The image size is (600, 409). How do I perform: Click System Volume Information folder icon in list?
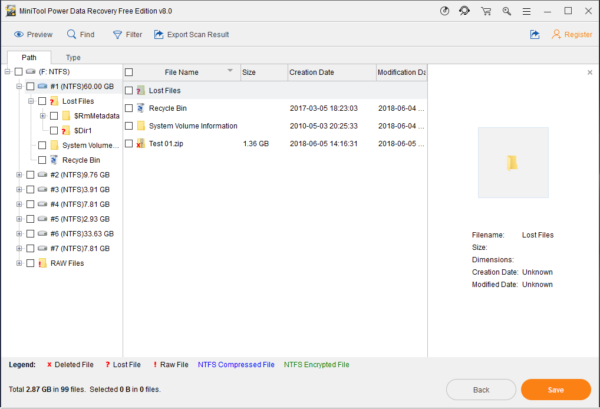pyautogui.click(x=141, y=126)
